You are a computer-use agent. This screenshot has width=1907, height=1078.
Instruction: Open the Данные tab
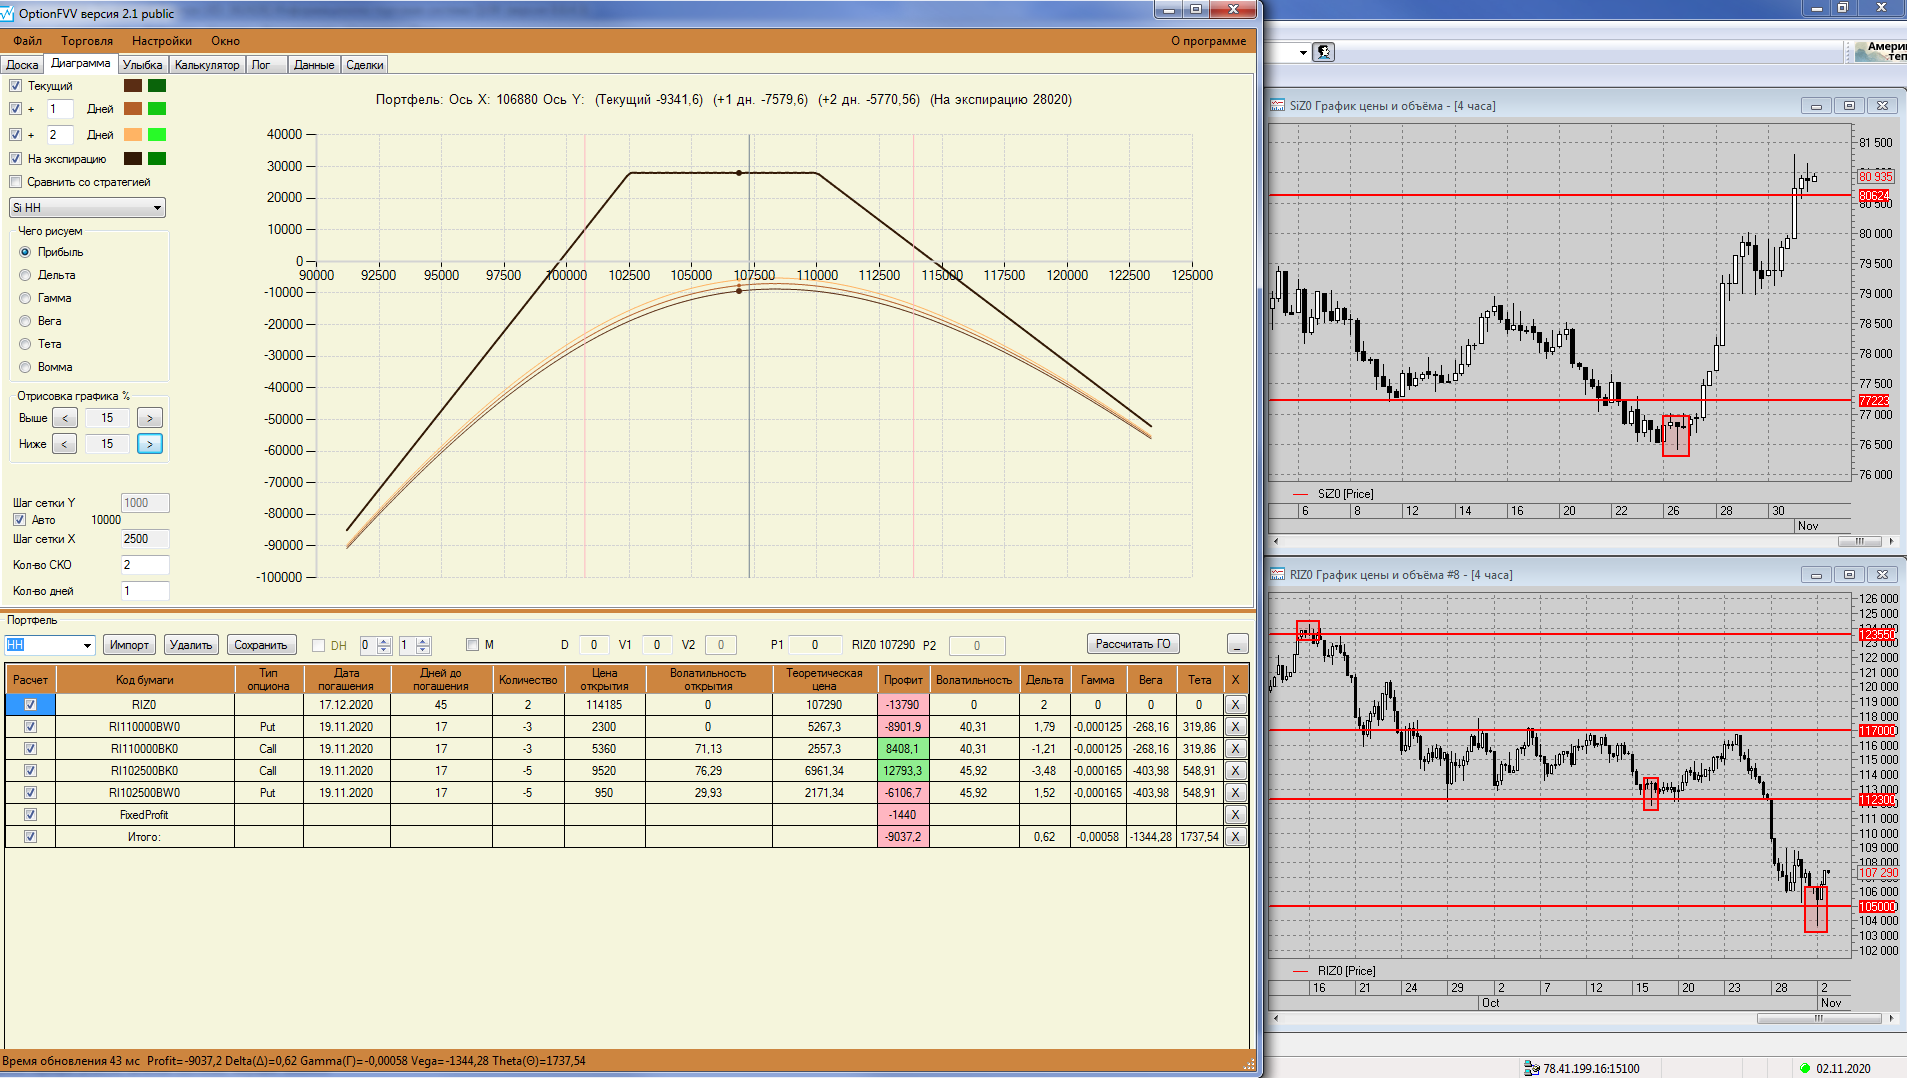pos(314,65)
